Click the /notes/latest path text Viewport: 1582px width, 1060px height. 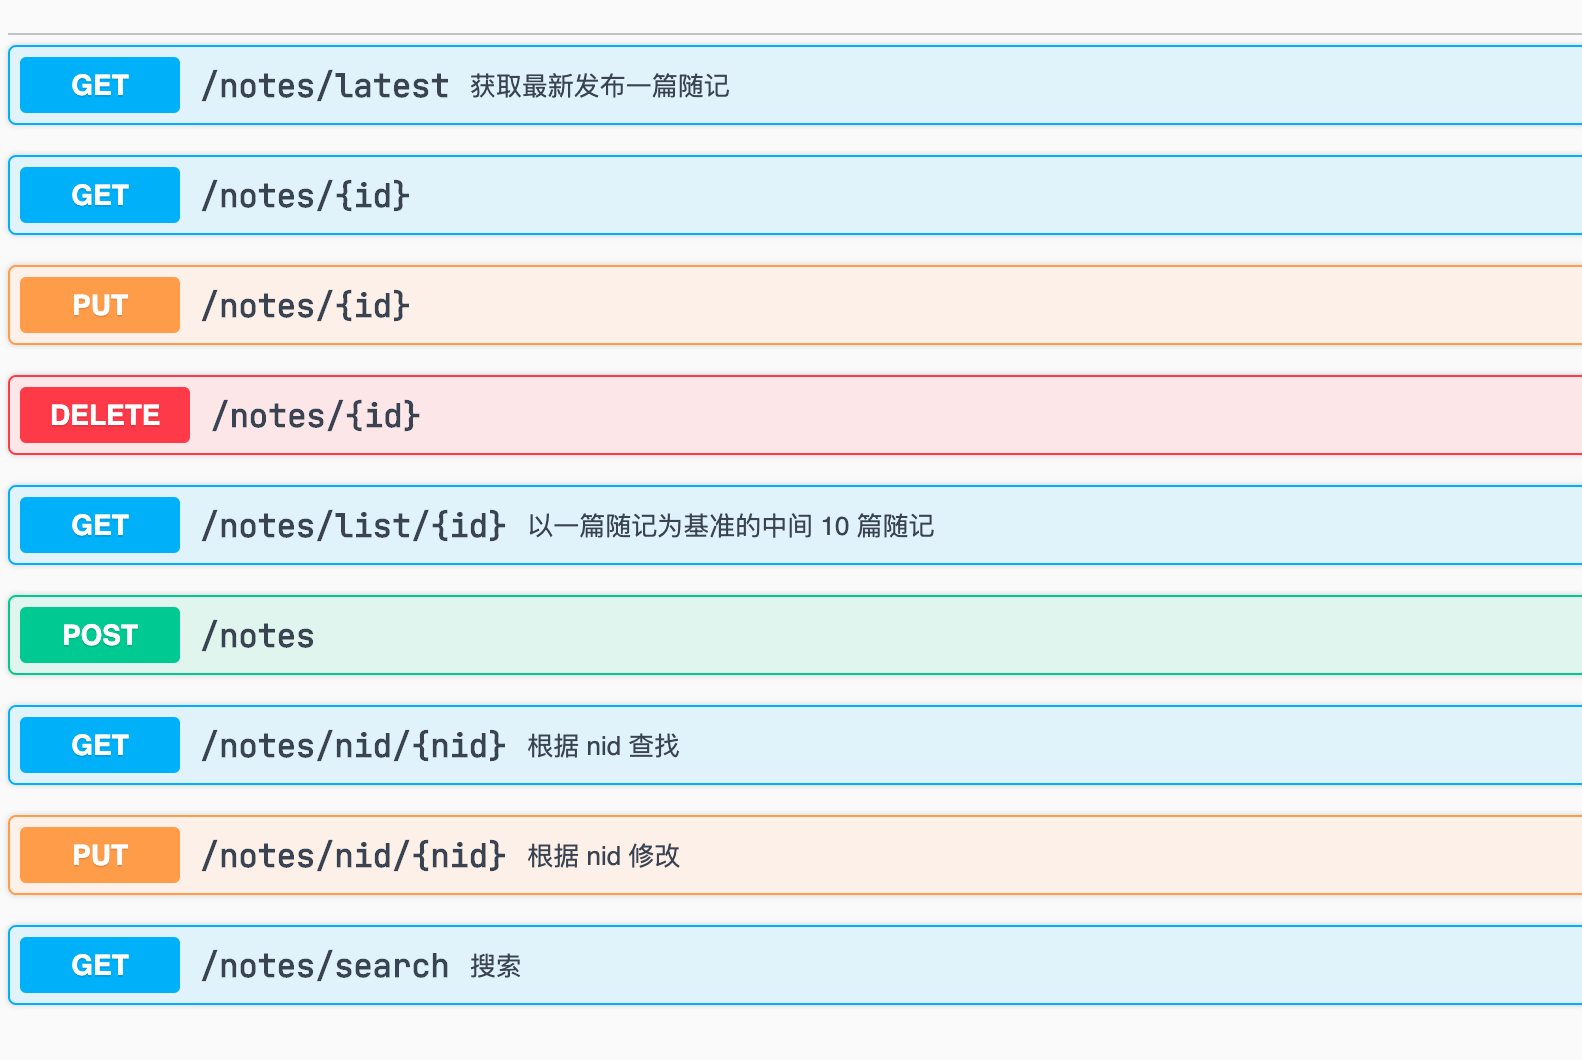[325, 85]
